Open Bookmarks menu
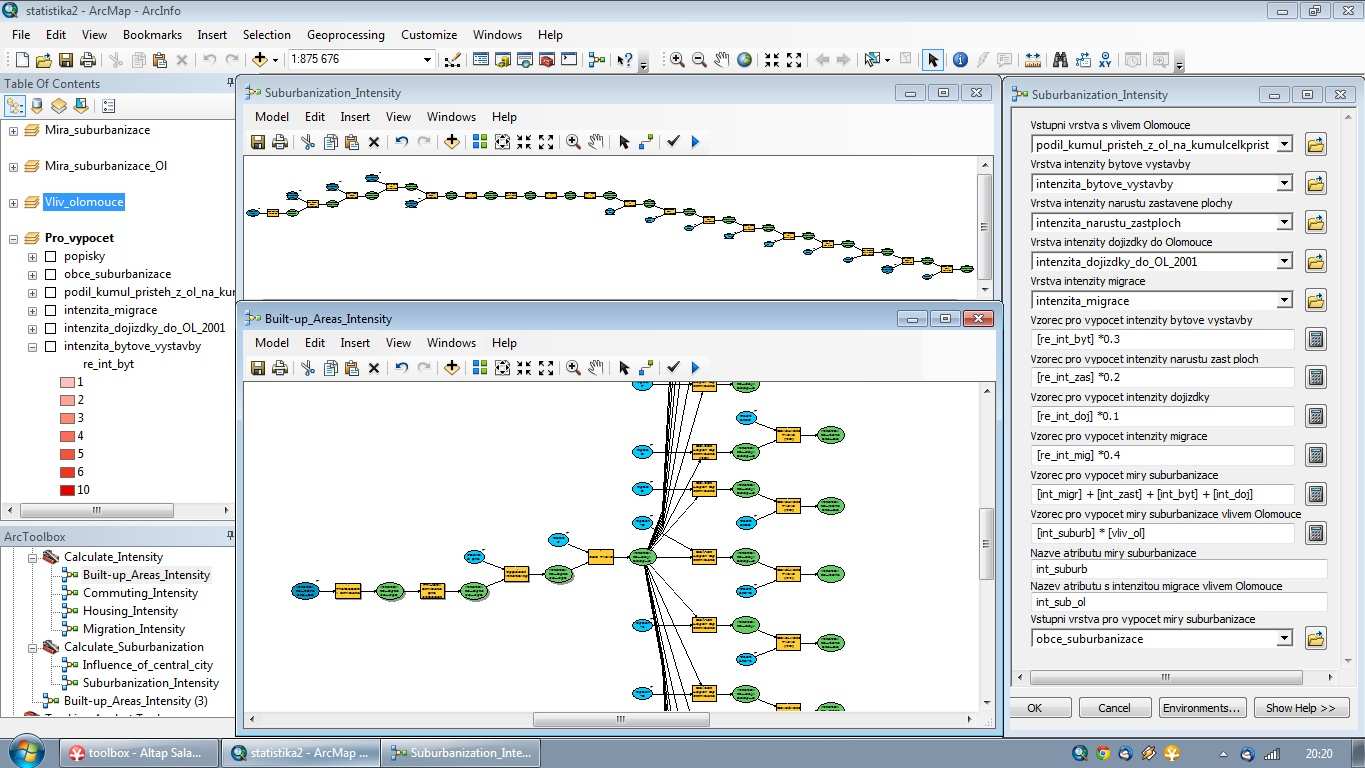The width and height of the screenshot is (1365, 768). point(152,34)
